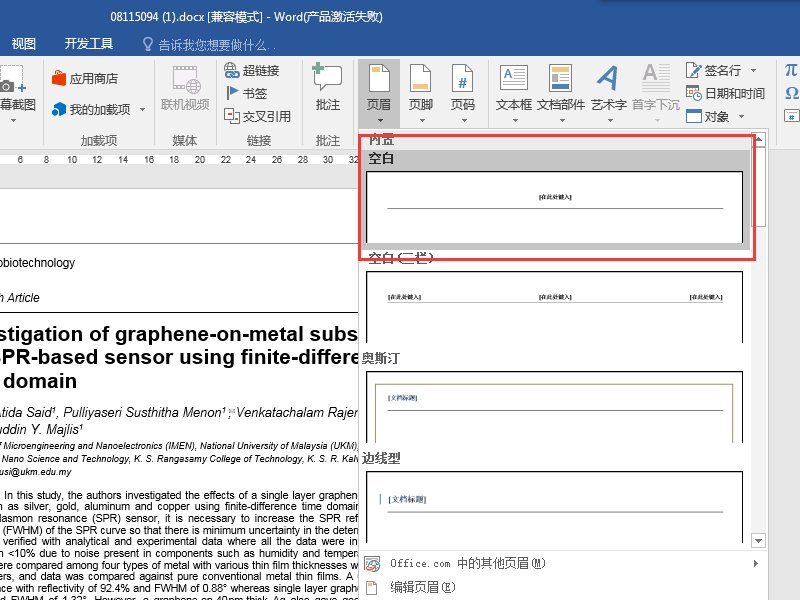Select the 空白 header template
Viewport: 800px width, 600px height.
tap(557, 205)
